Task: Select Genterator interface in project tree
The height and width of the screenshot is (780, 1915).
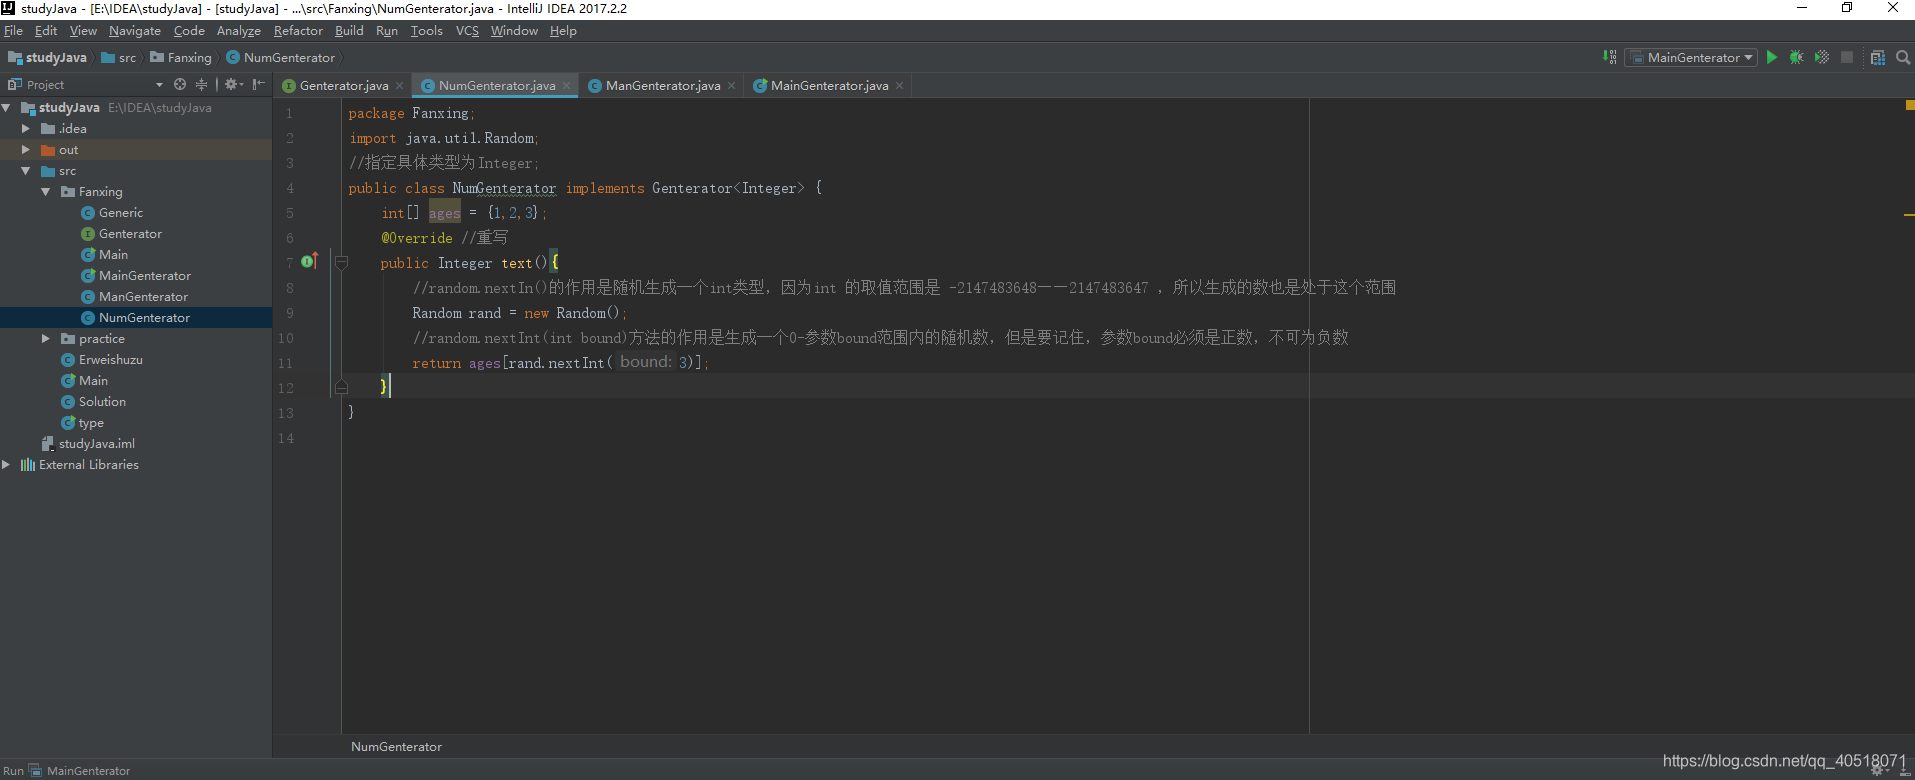Action: tap(130, 234)
